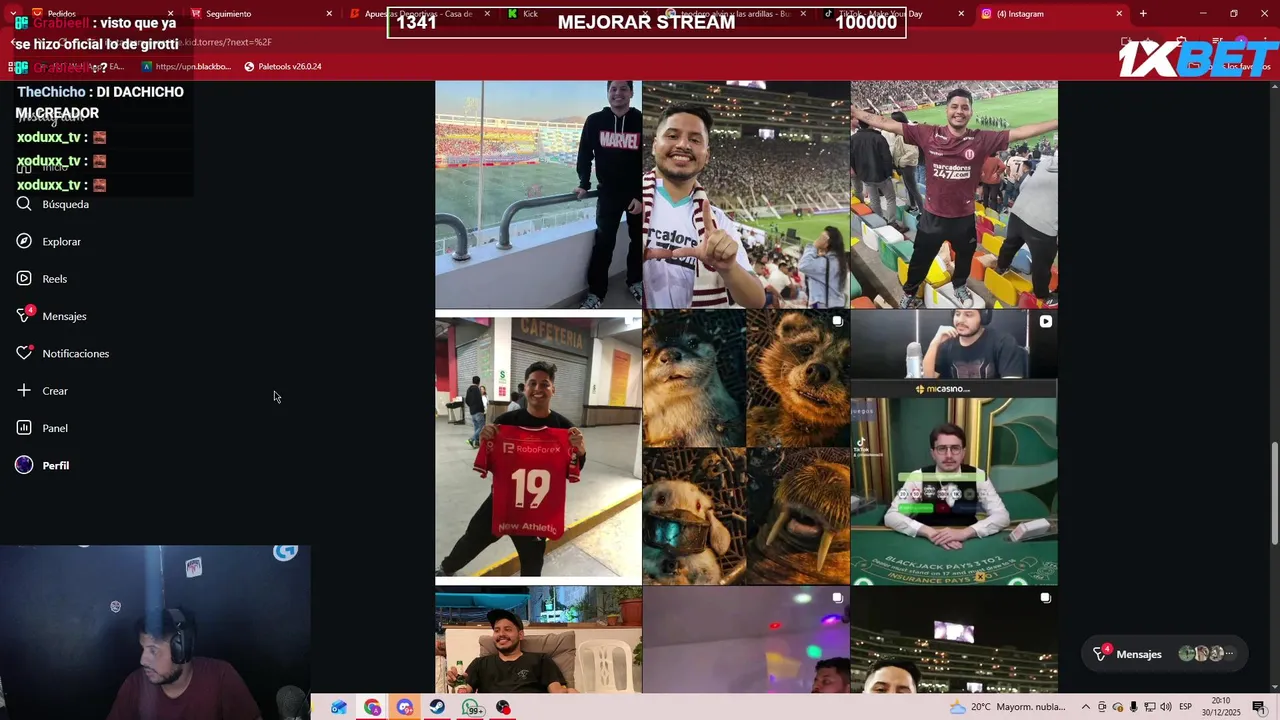Open post of man in Marvel hoodie
The image size is (1280, 720).
click(538, 194)
